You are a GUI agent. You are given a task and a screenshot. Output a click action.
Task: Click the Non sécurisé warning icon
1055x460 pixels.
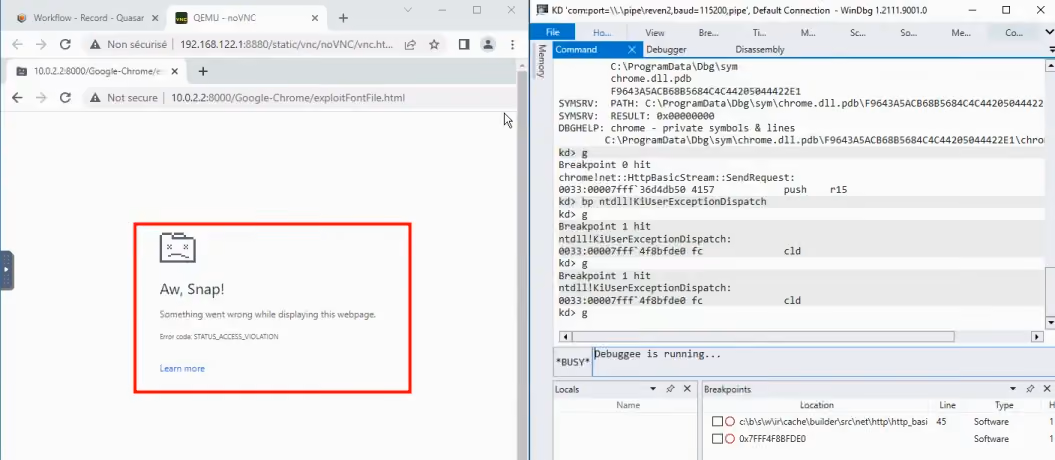[96, 44]
